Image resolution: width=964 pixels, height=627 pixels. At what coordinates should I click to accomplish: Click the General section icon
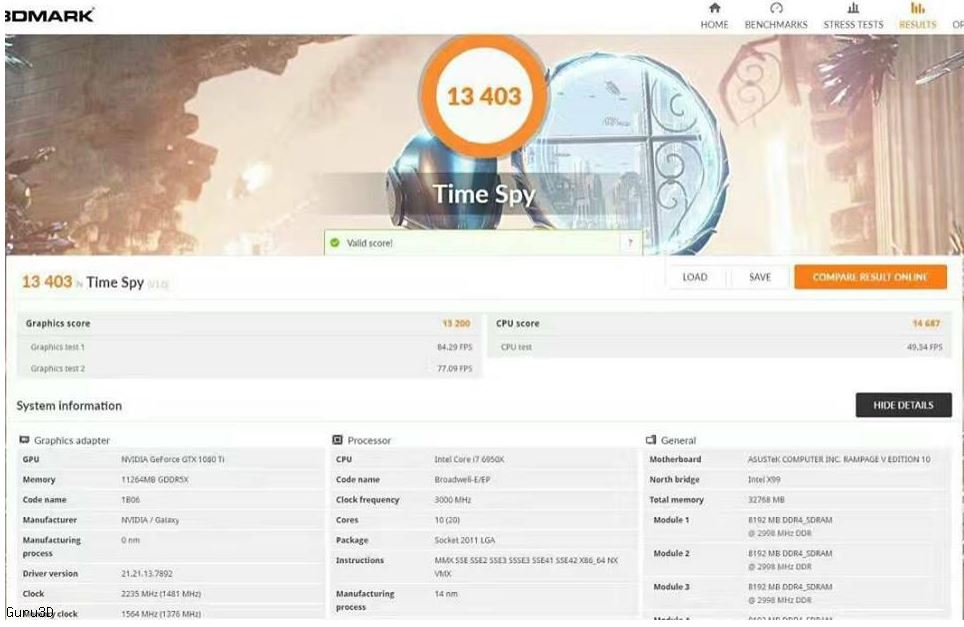click(651, 440)
